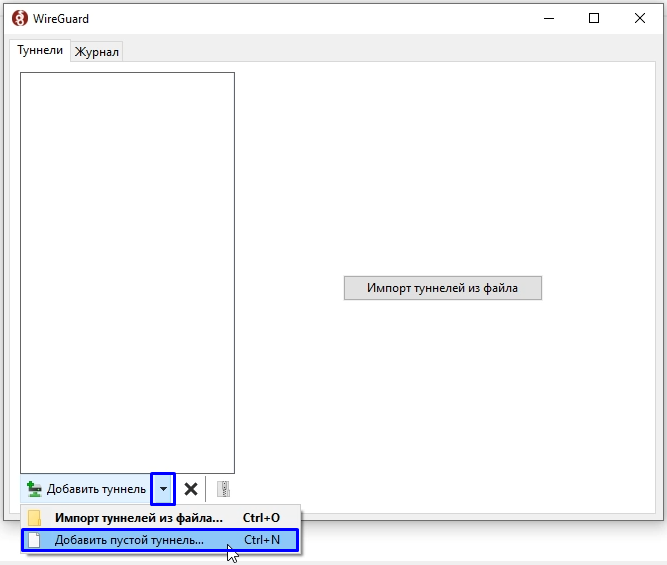Click the folder icon in dropdown menu
The width and height of the screenshot is (667, 565).
35,518
